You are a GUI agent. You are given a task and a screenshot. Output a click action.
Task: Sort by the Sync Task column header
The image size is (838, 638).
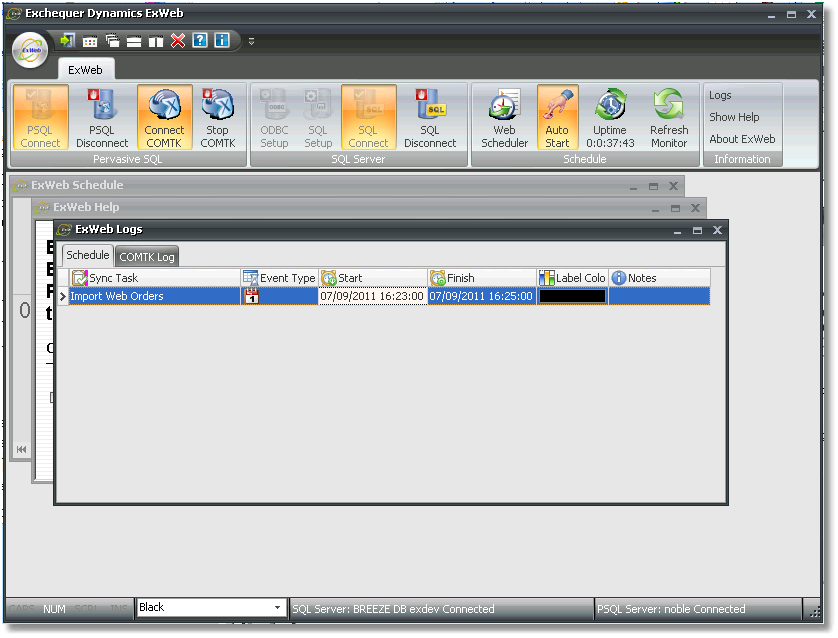click(156, 278)
